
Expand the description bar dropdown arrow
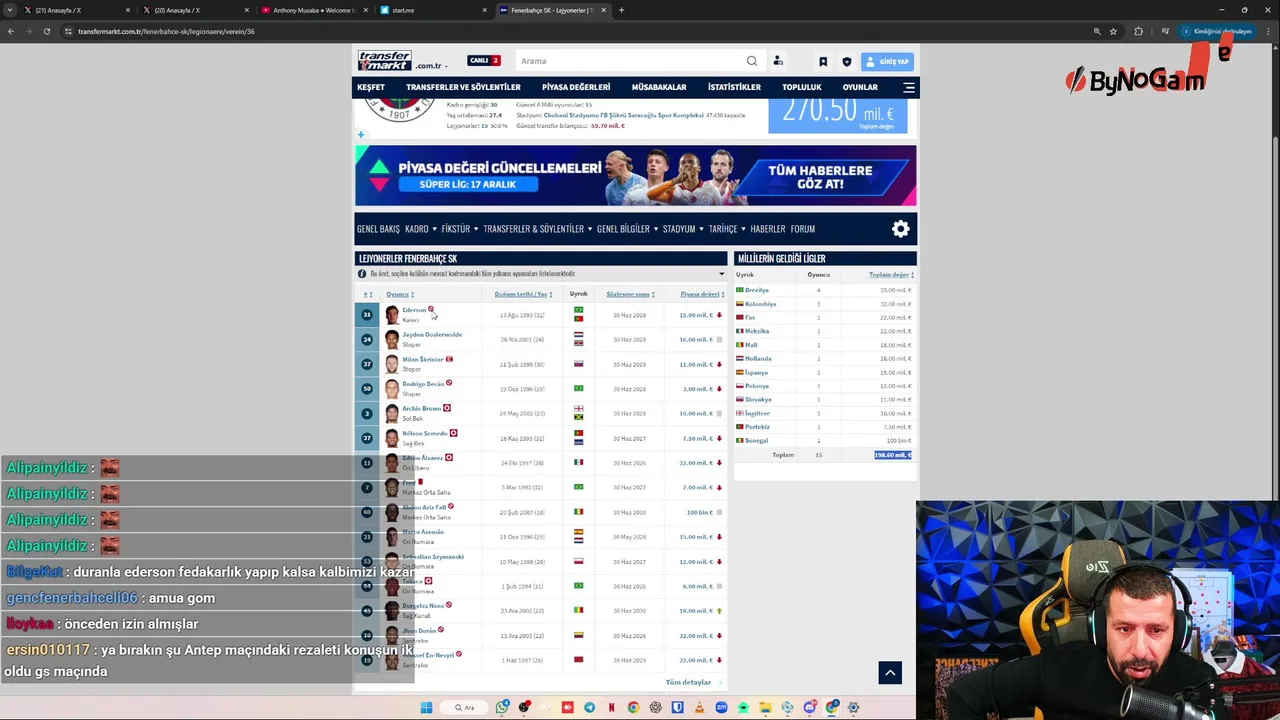(721, 274)
